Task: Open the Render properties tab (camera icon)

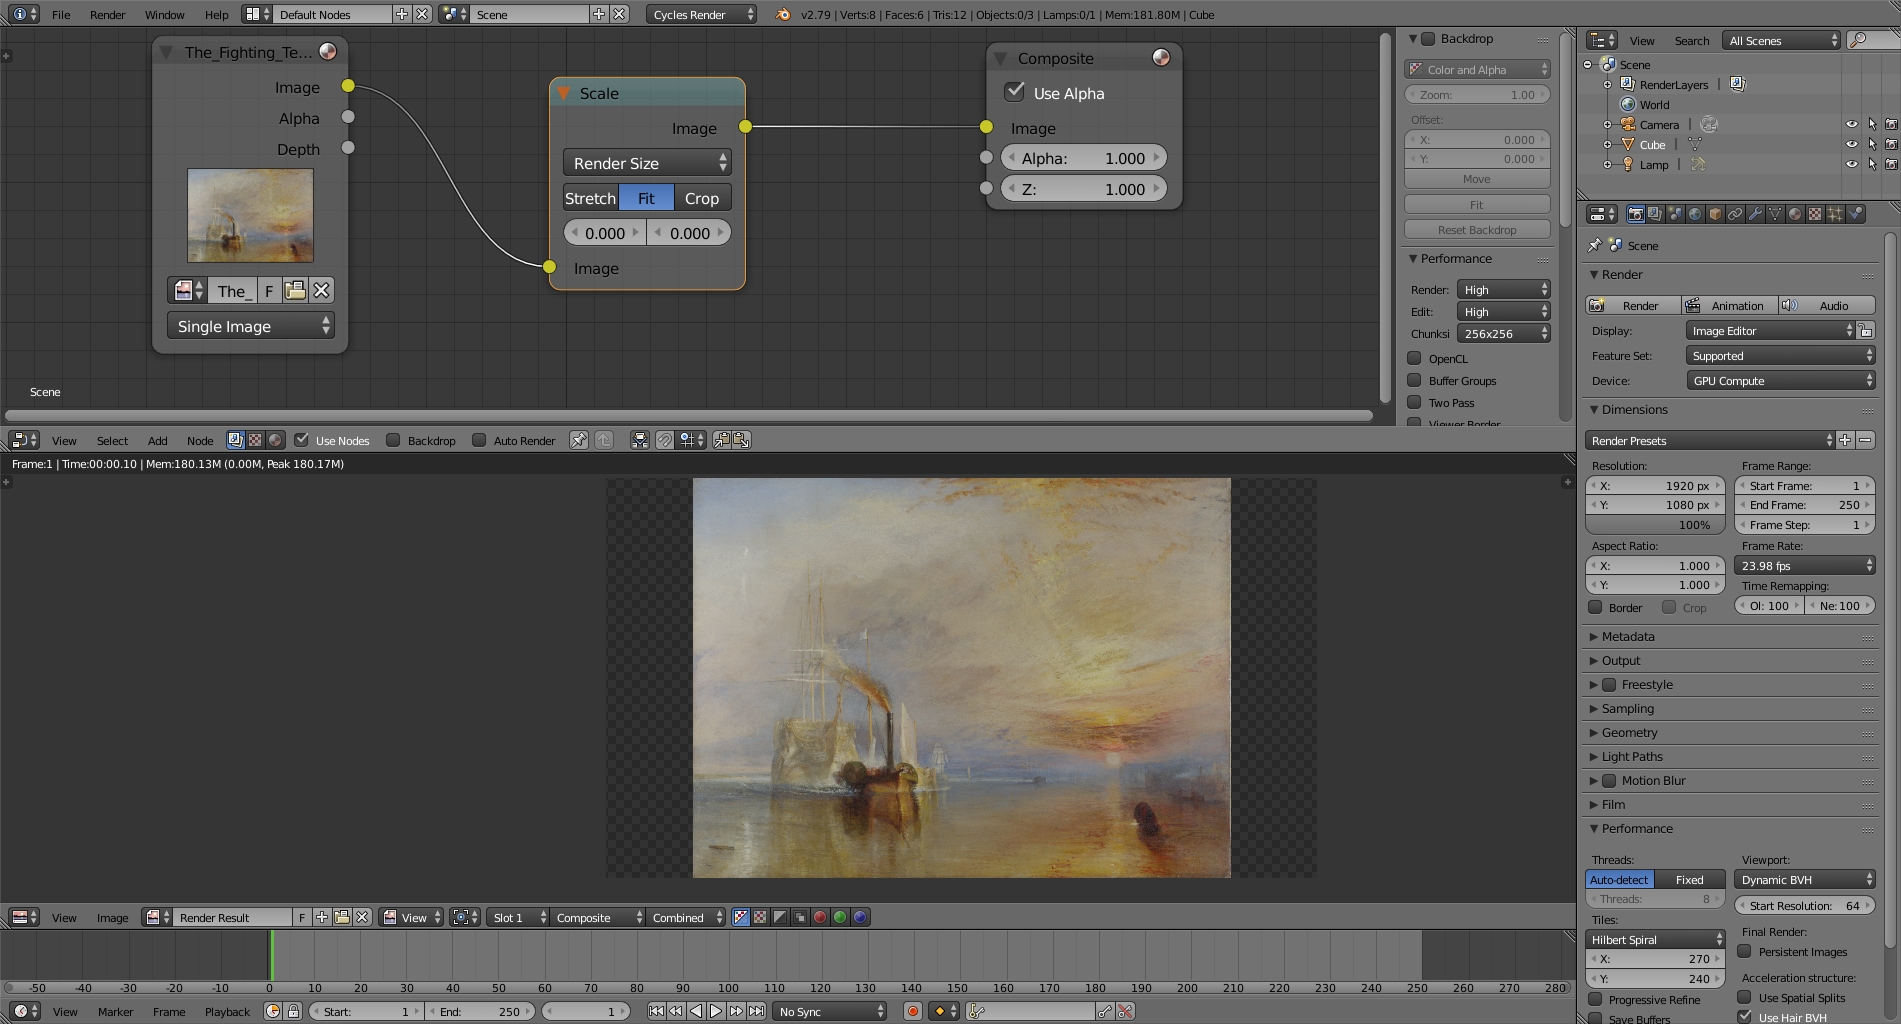Action: [x=1635, y=214]
